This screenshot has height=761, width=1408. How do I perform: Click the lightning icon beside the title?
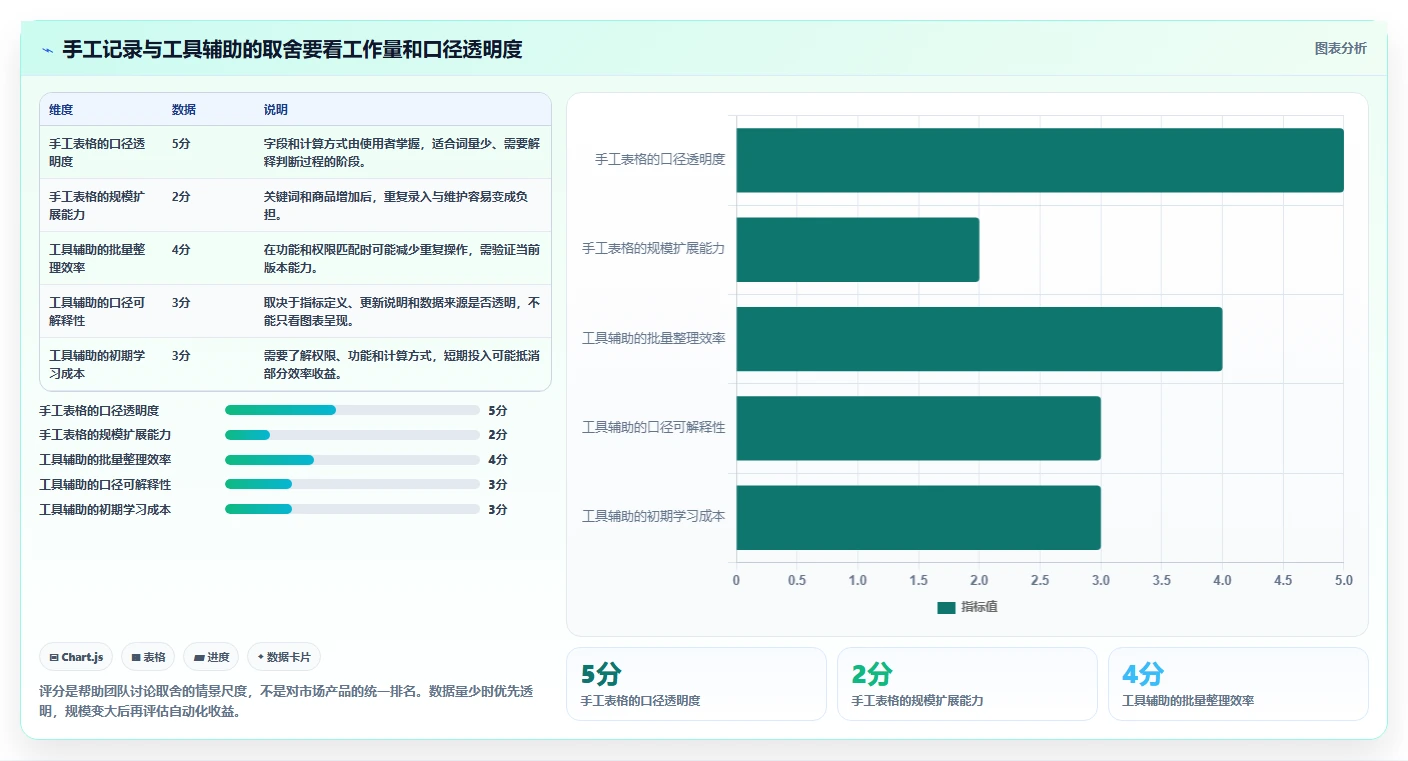point(48,50)
